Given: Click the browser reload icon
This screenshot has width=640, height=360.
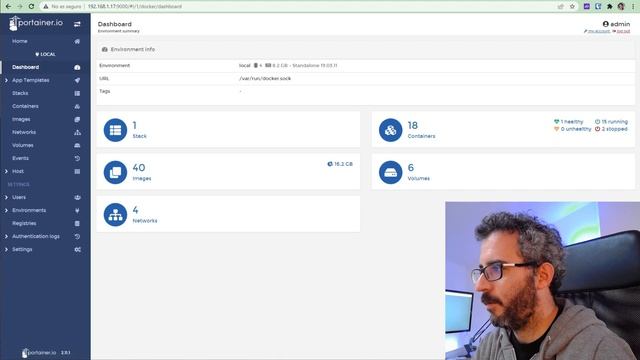Looking at the screenshot, I should pyautogui.click(x=31, y=7).
